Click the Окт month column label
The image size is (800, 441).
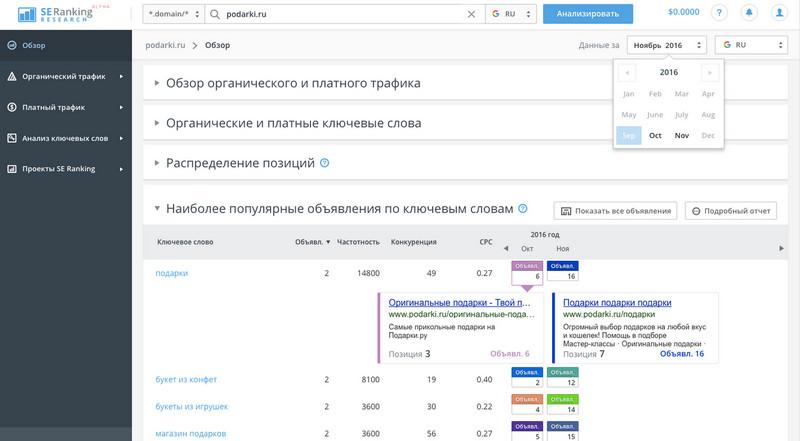527,249
